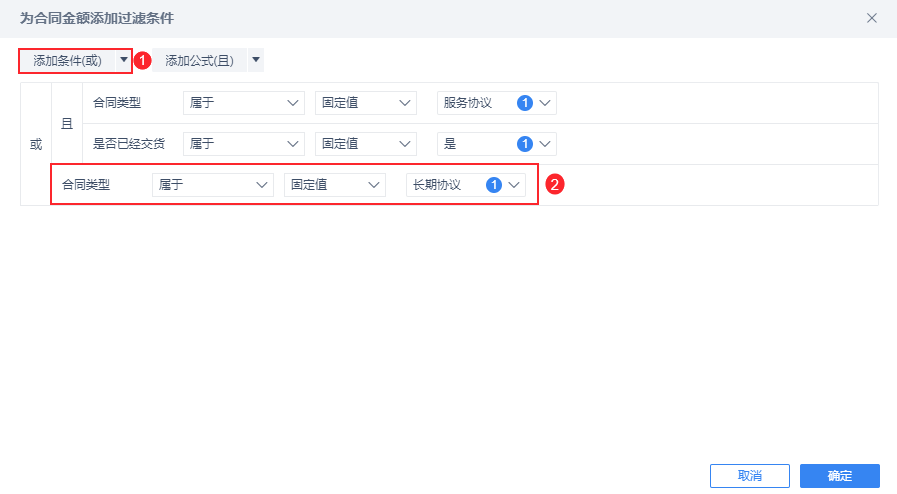Click the count badge in the 是 selector
Image resolution: width=897 pixels, height=494 pixels.
coord(525,144)
